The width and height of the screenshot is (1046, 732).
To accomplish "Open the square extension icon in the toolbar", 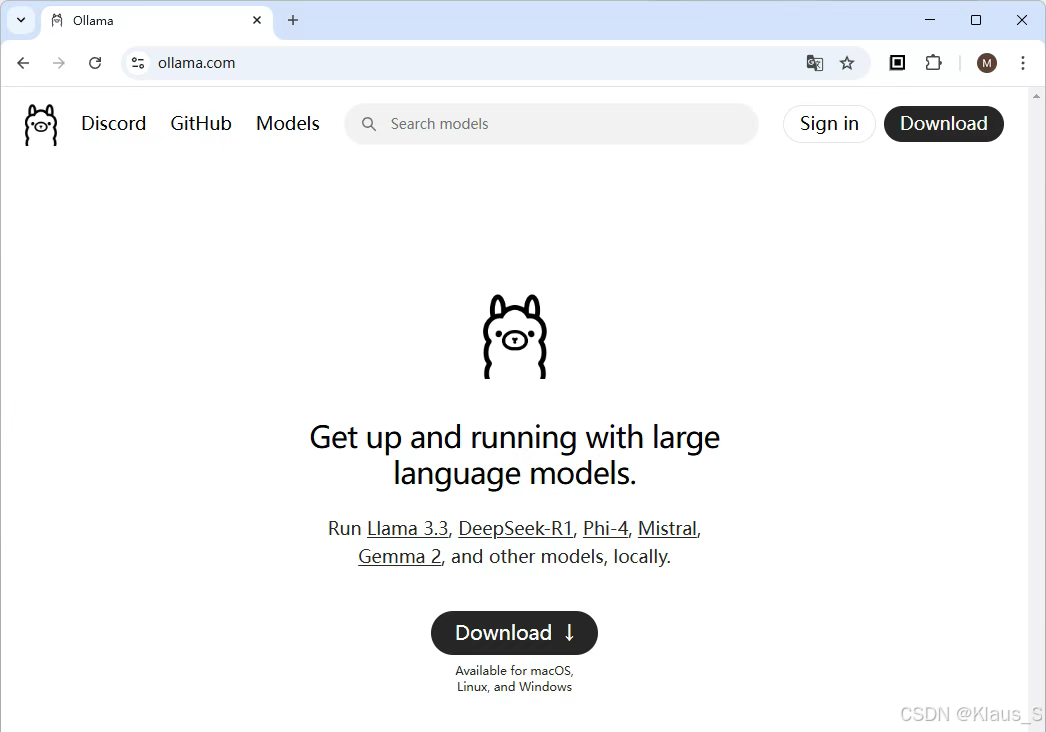I will click(x=897, y=63).
